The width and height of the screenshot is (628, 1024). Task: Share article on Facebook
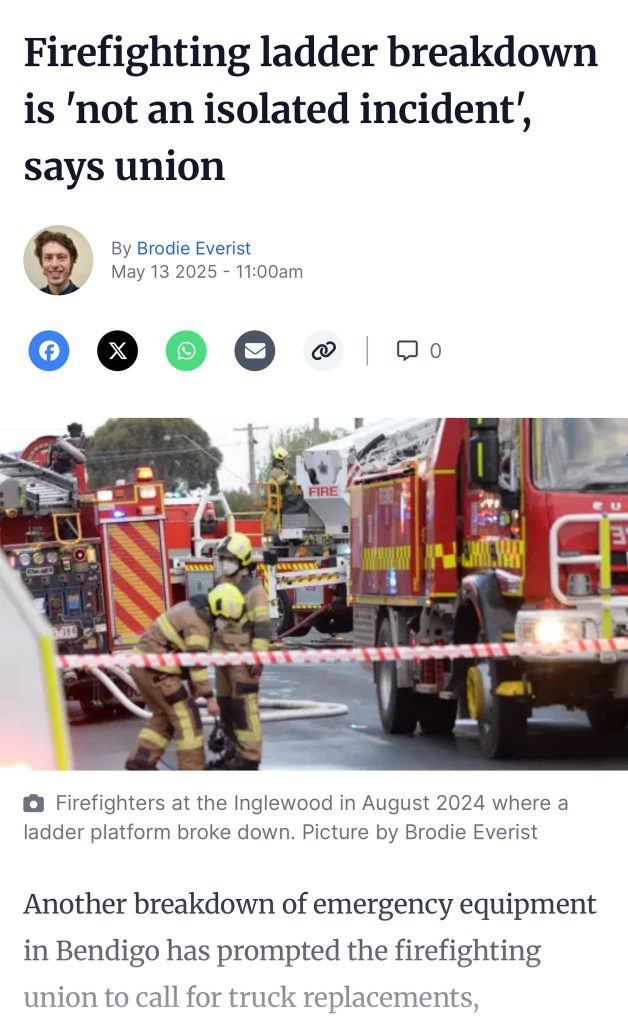[49, 351]
